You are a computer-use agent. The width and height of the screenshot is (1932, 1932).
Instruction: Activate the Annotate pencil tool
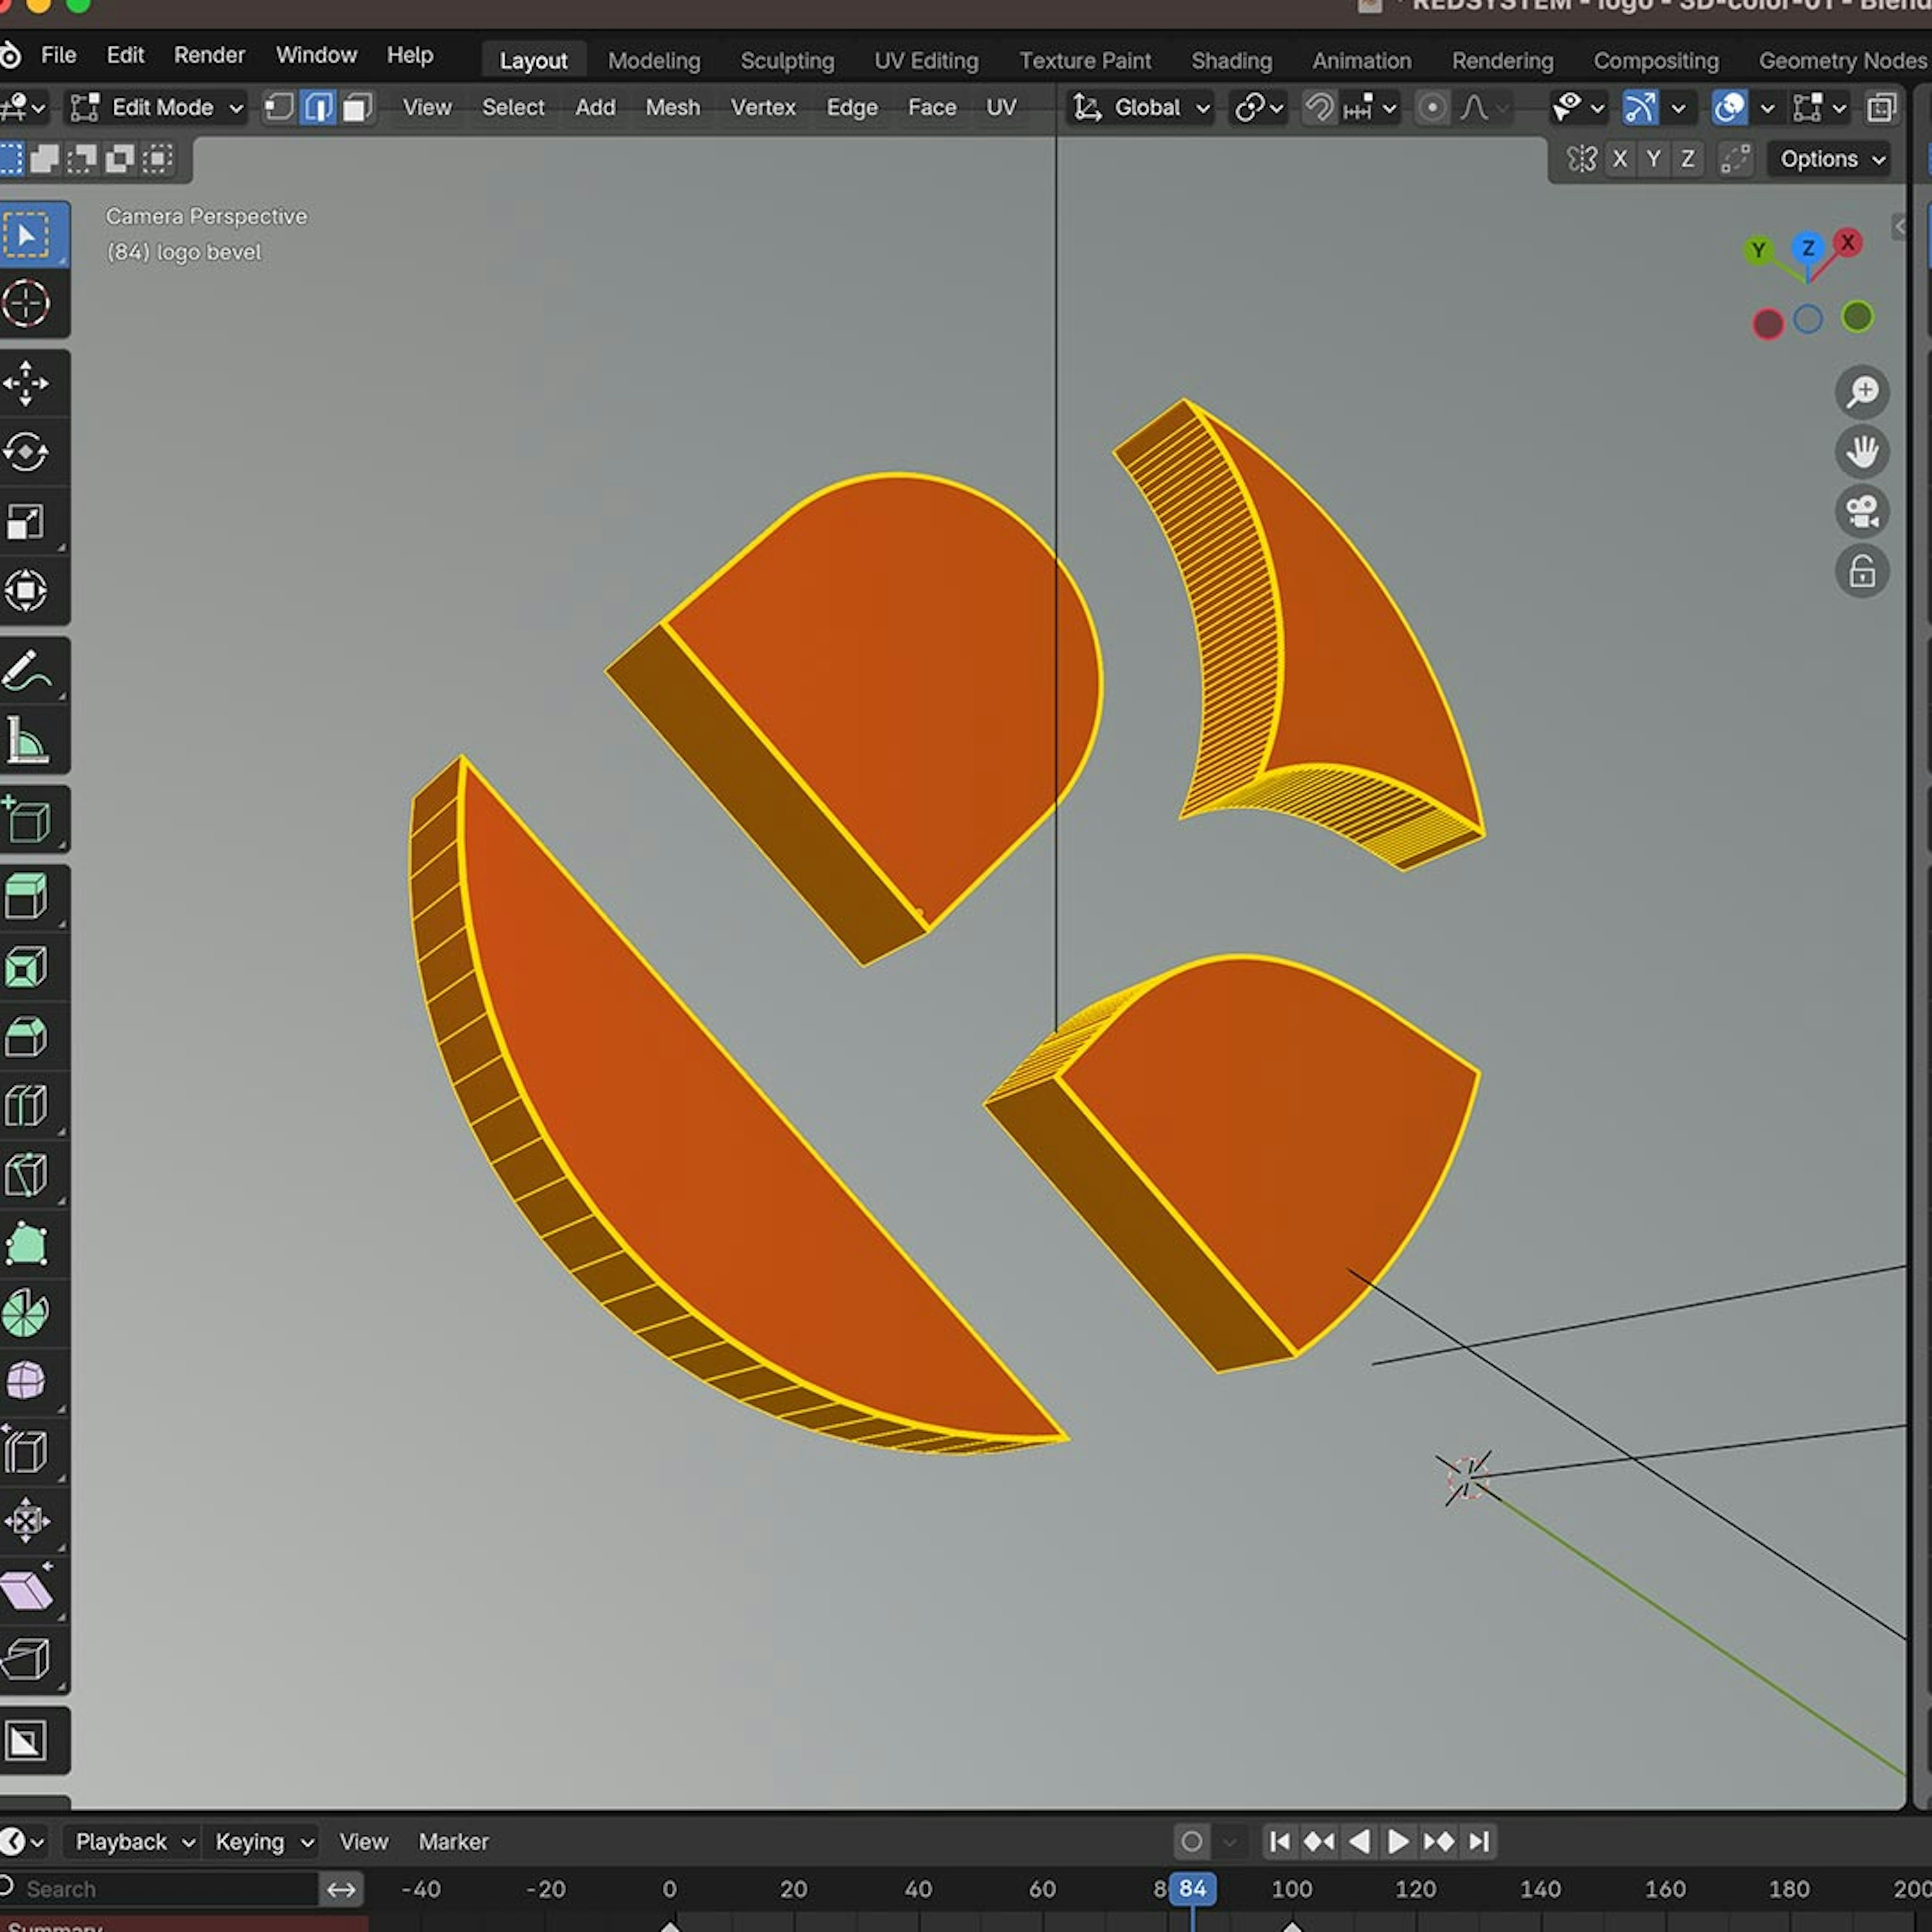(x=26, y=671)
